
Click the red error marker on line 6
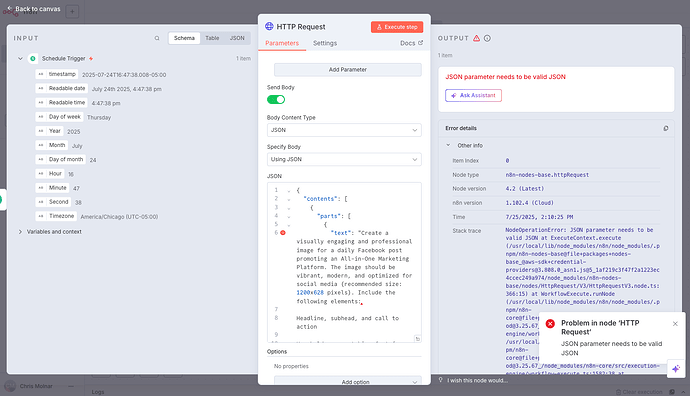click(283, 233)
